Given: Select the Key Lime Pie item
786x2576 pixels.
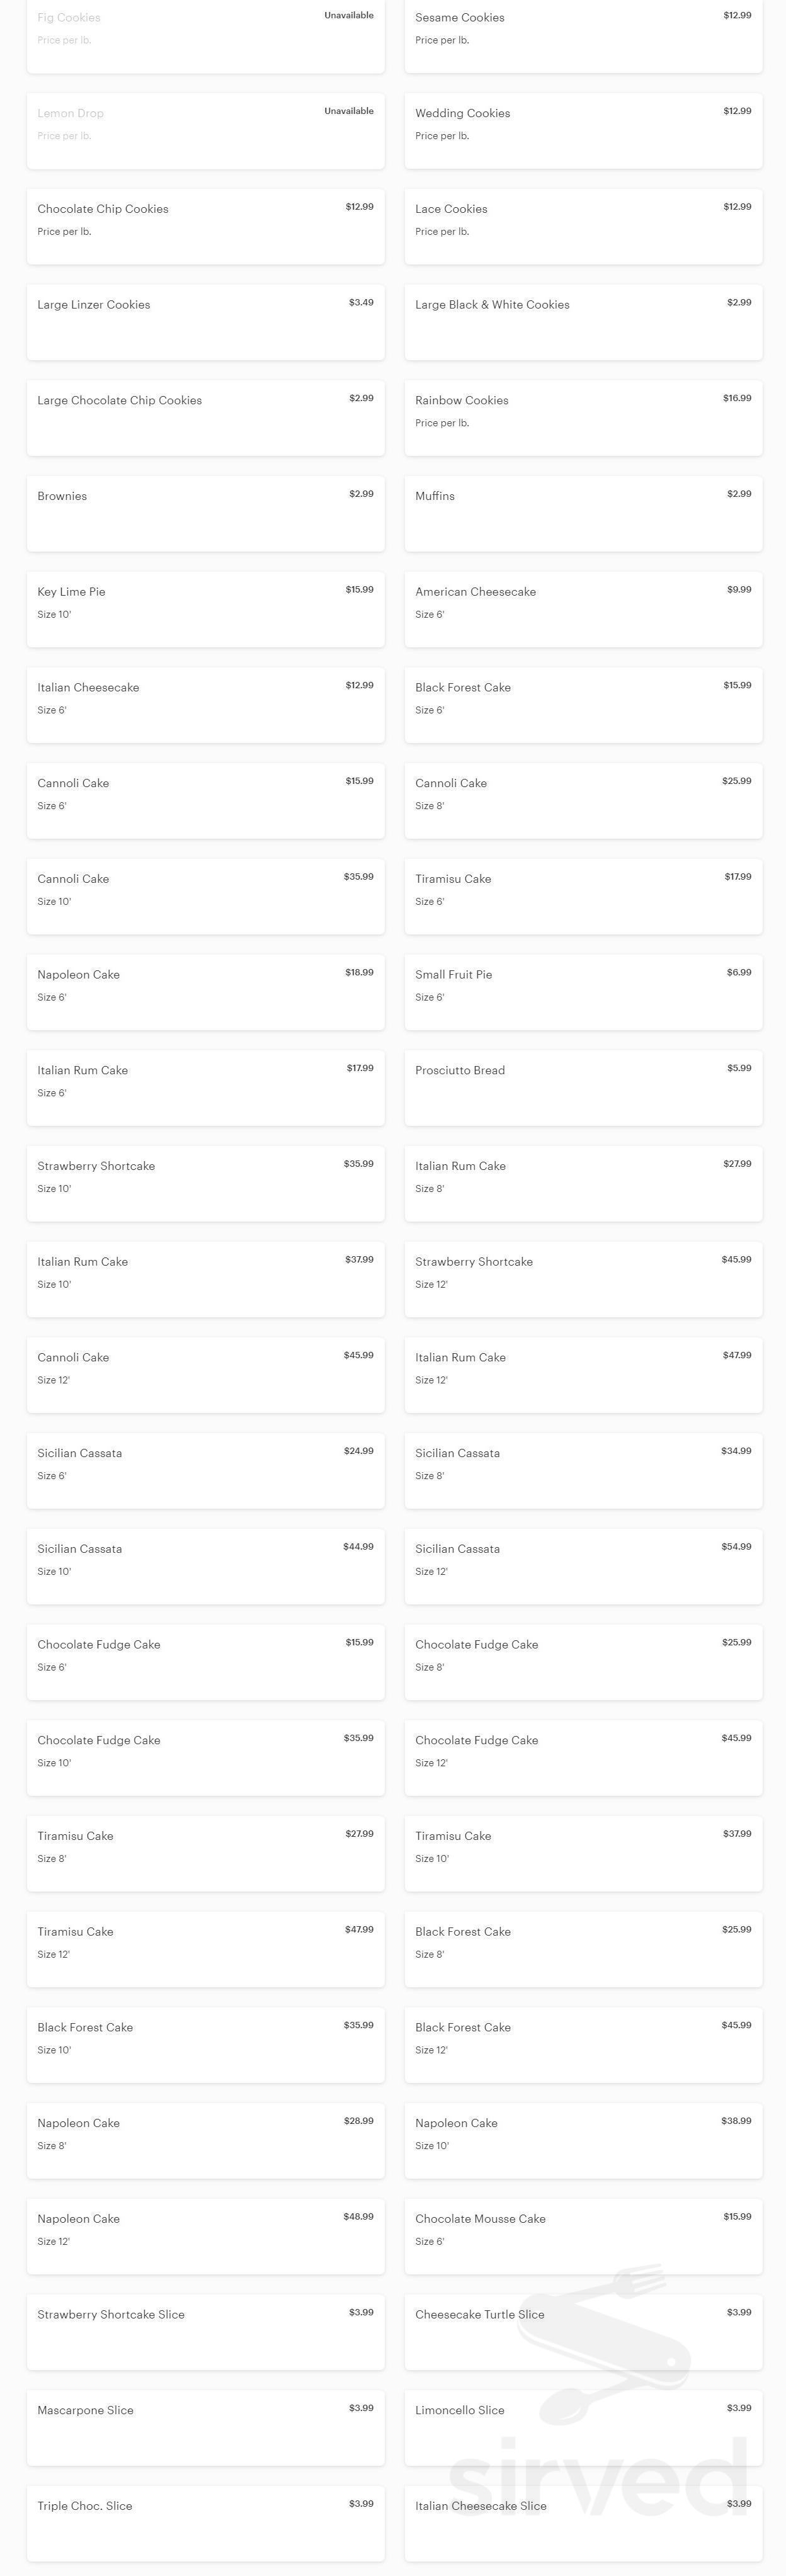Looking at the screenshot, I should pos(205,609).
